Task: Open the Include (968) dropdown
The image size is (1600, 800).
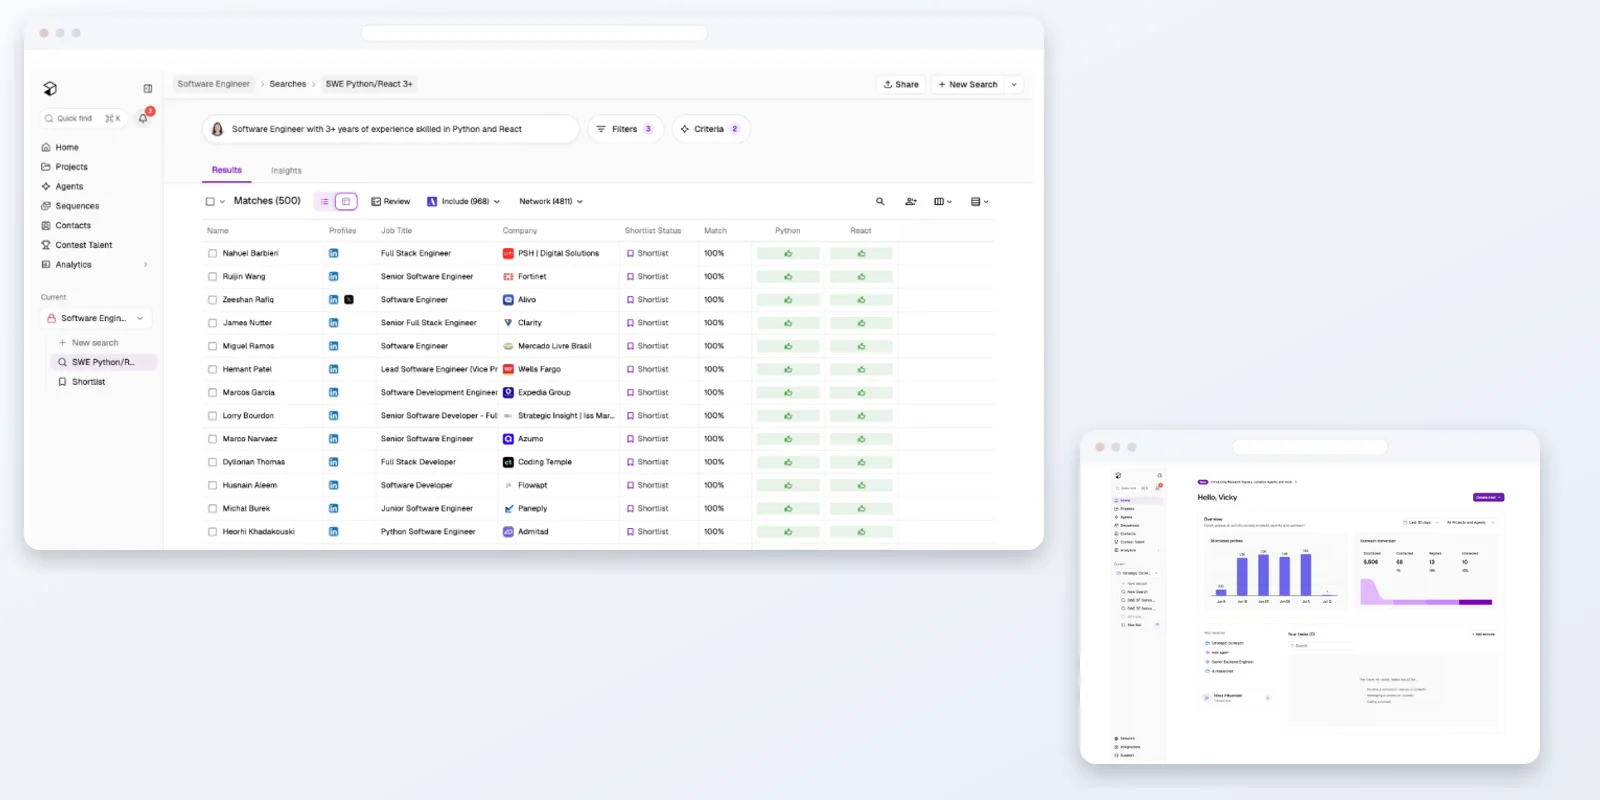Action: pos(464,202)
